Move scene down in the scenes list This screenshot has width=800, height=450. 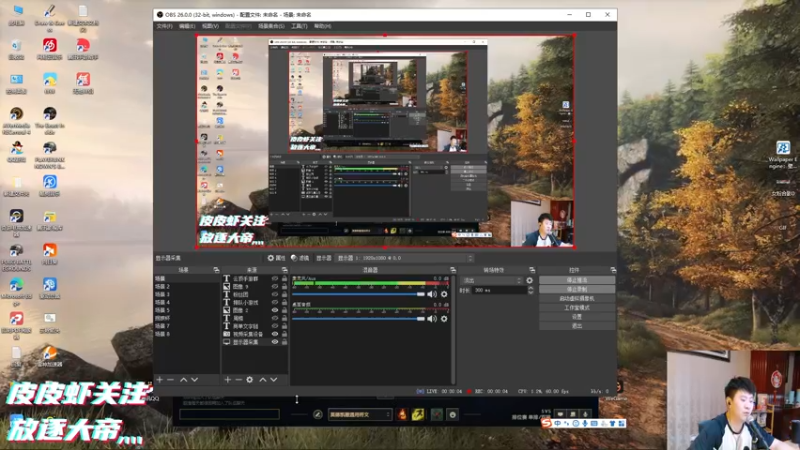pyautogui.click(x=194, y=380)
